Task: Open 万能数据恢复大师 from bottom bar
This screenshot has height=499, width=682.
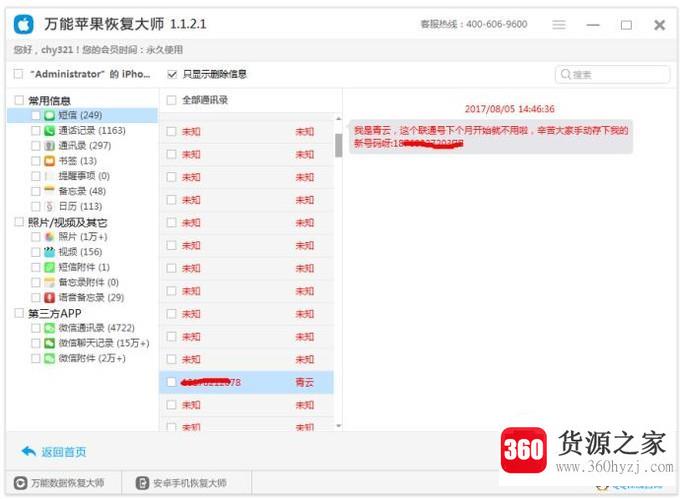Action: 67,483
